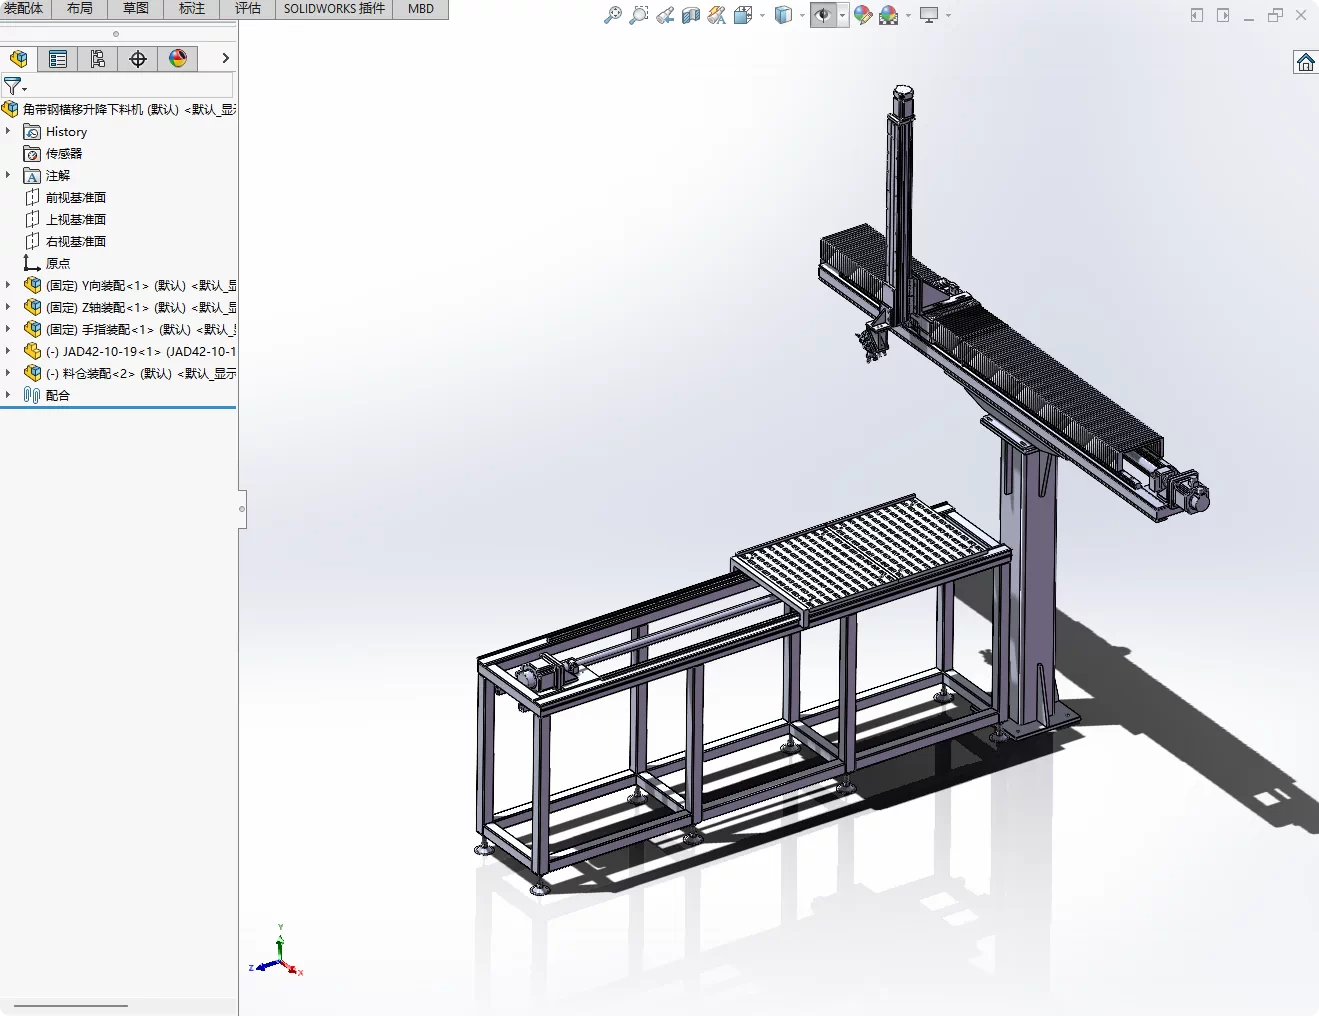Image resolution: width=1319 pixels, height=1016 pixels.
Task: Go to the 评估 ribbon tab
Action: (248, 9)
